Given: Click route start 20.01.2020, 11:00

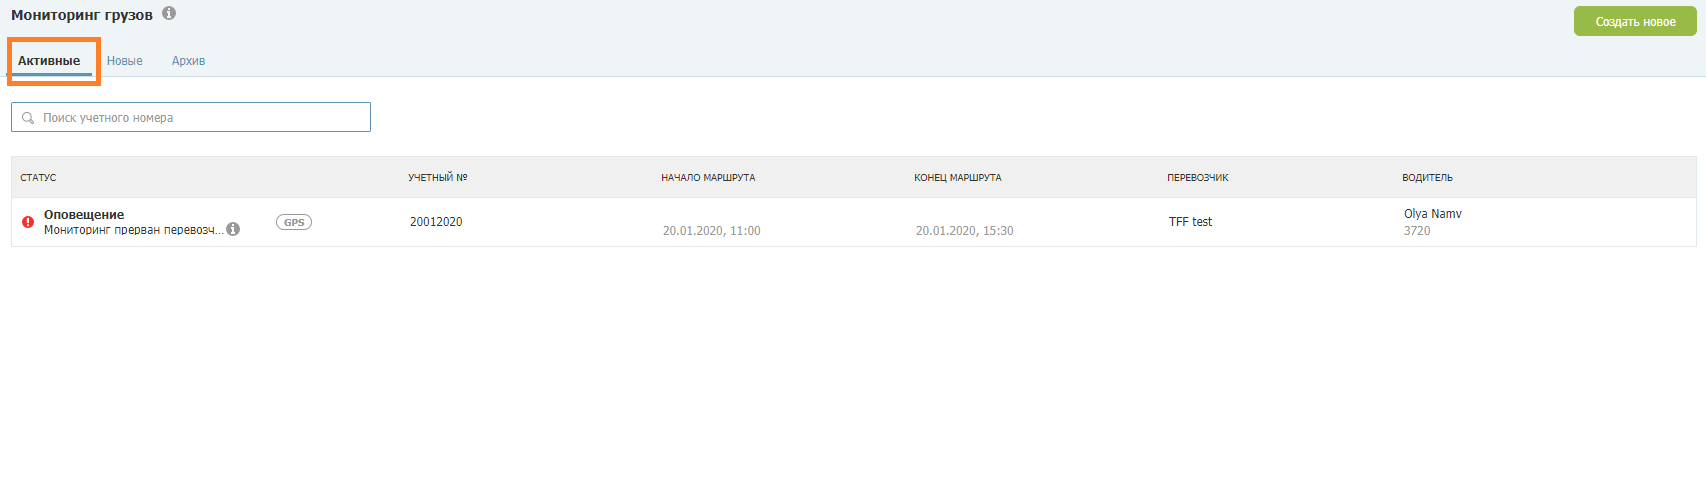Looking at the screenshot, I should tap(712, 231).
